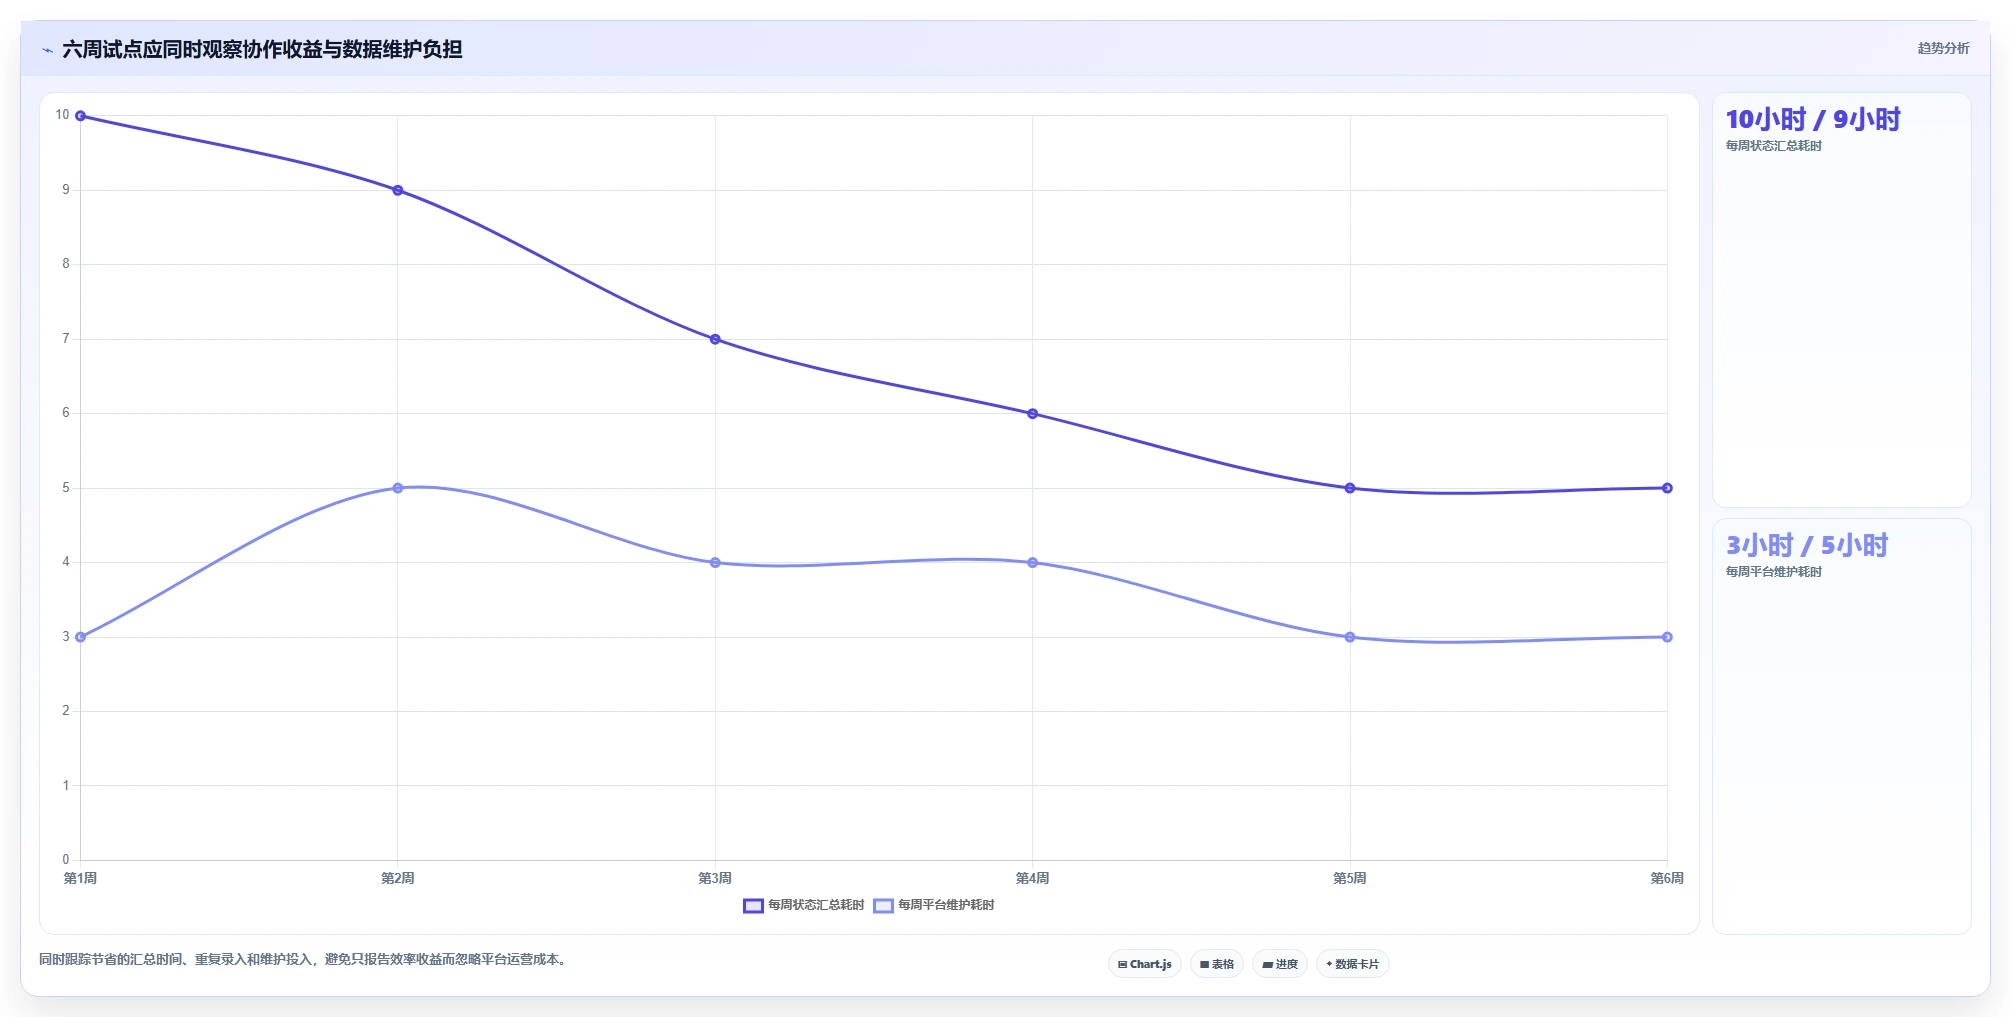
Task: Click the 趋势分析 label in header
Action: pyautogui.click(x=1943, y=48)
